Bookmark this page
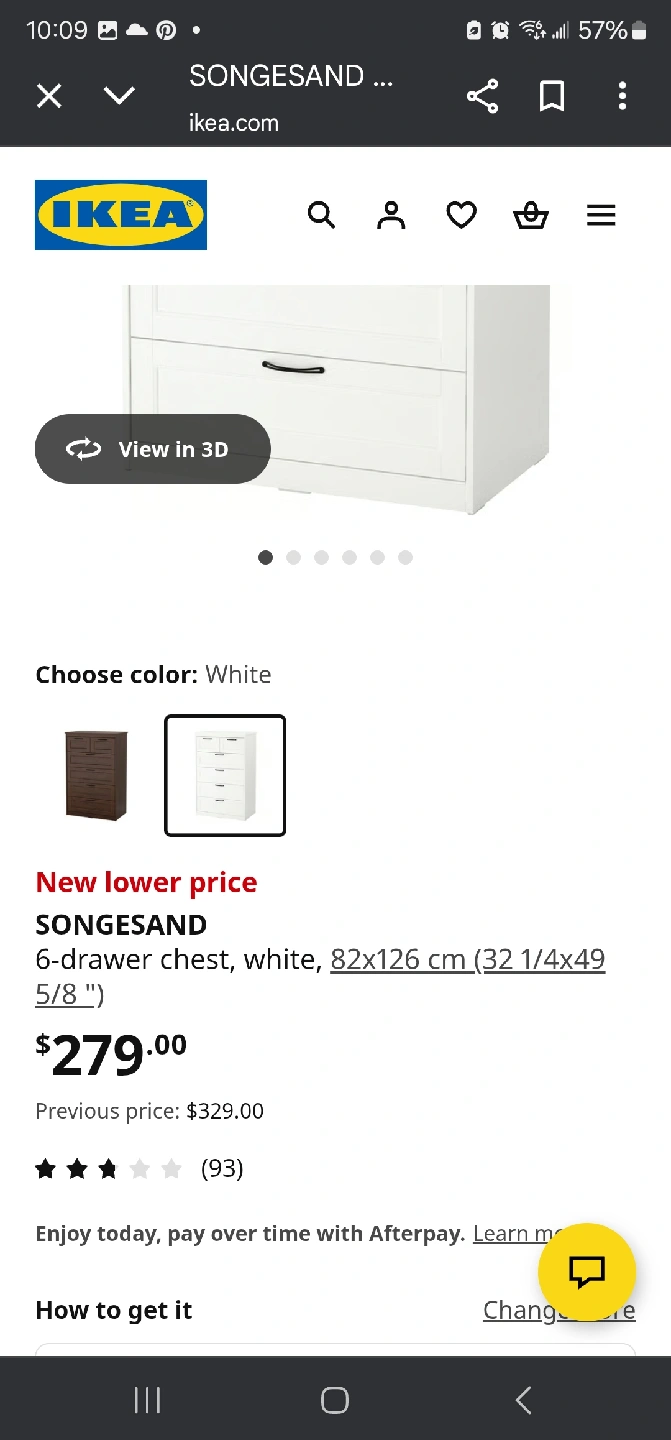The width and height of the screenshot is (671, 1440). click(552, 96)
